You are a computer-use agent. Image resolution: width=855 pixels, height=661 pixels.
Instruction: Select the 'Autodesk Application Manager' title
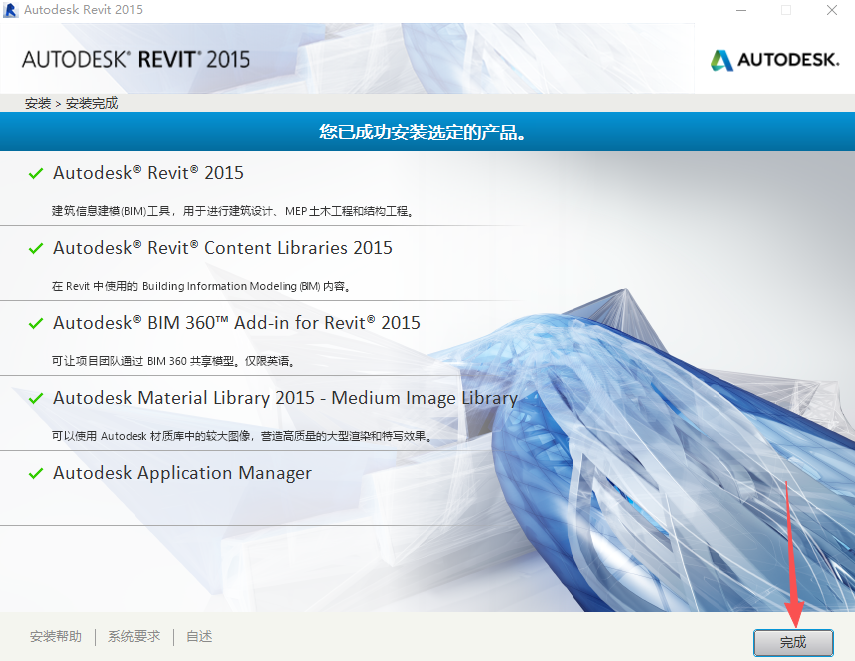[182, 473]
